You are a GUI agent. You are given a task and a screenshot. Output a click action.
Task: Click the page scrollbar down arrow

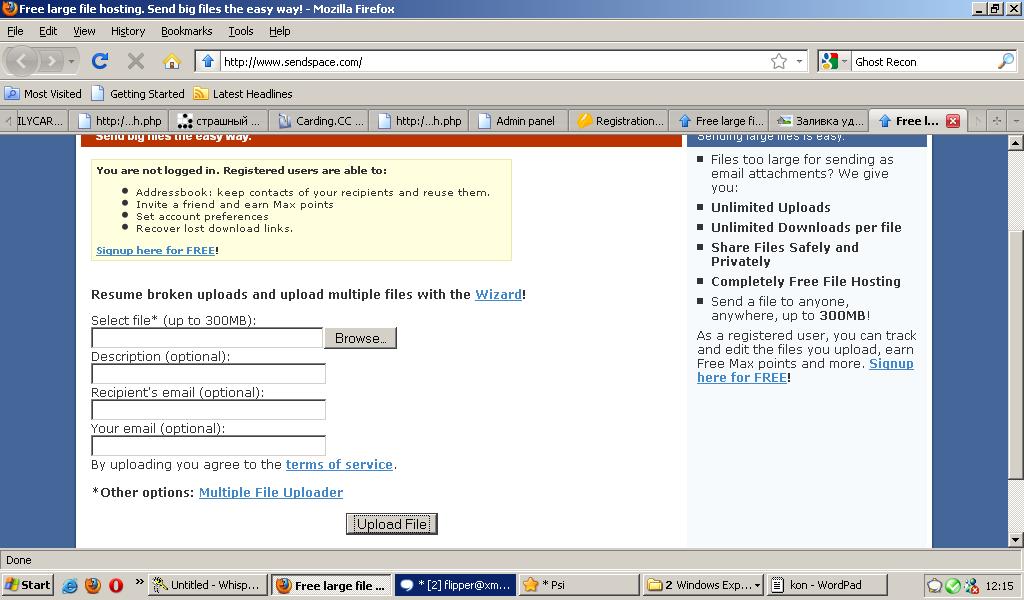coord(1016,540)
